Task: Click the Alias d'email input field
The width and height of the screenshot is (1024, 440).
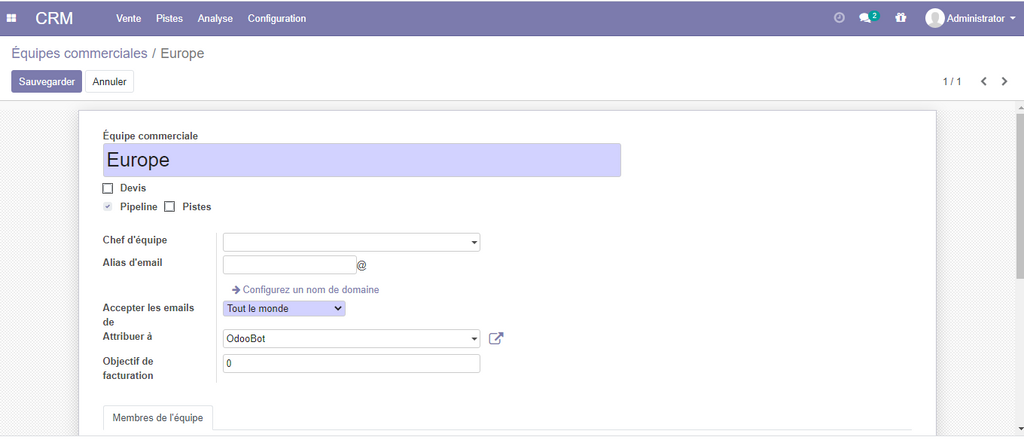Action: point(289,265)
